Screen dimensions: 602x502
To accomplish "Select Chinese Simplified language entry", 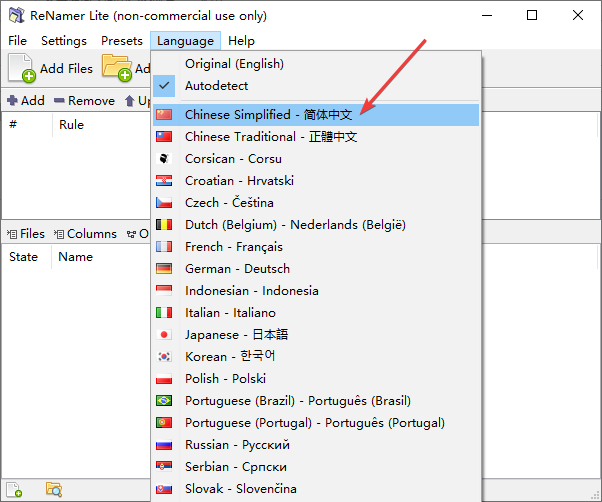I will point(316,115).
